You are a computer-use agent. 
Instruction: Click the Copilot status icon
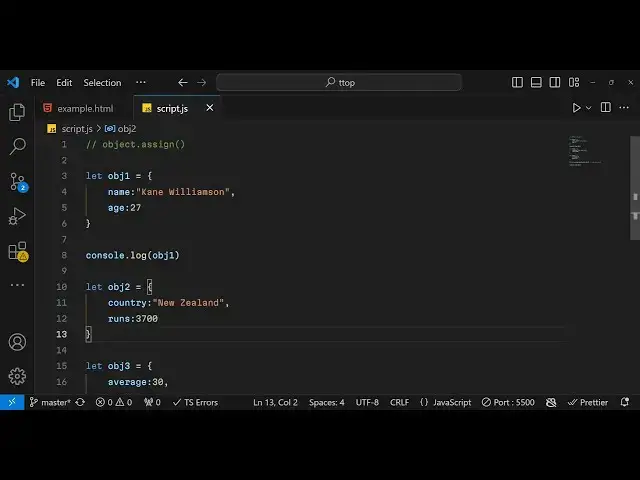(551, 402)
